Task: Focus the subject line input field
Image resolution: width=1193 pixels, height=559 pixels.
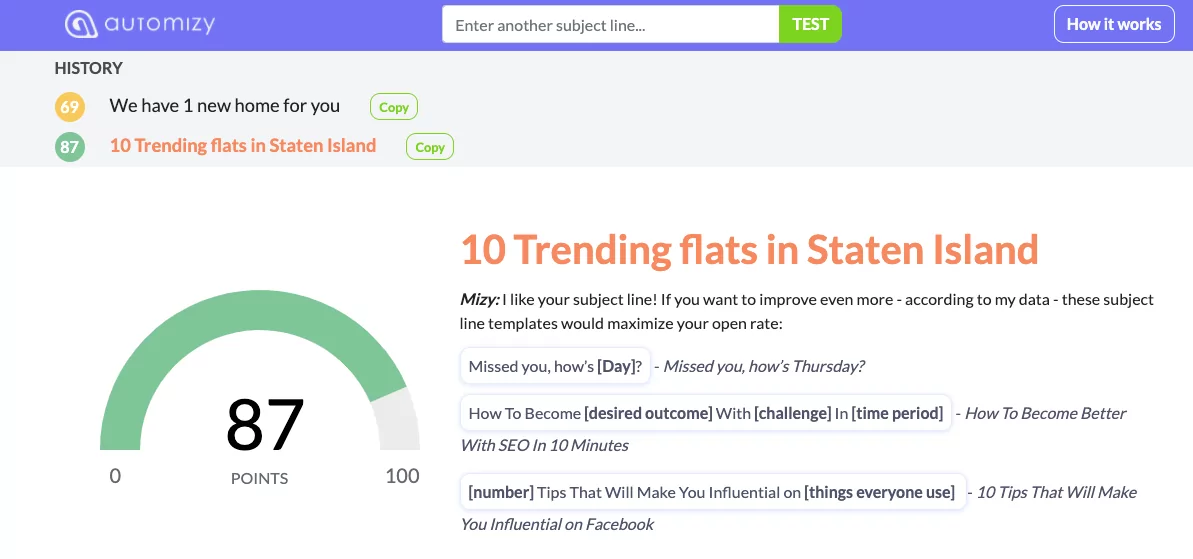Action: [x=610, y=24]
